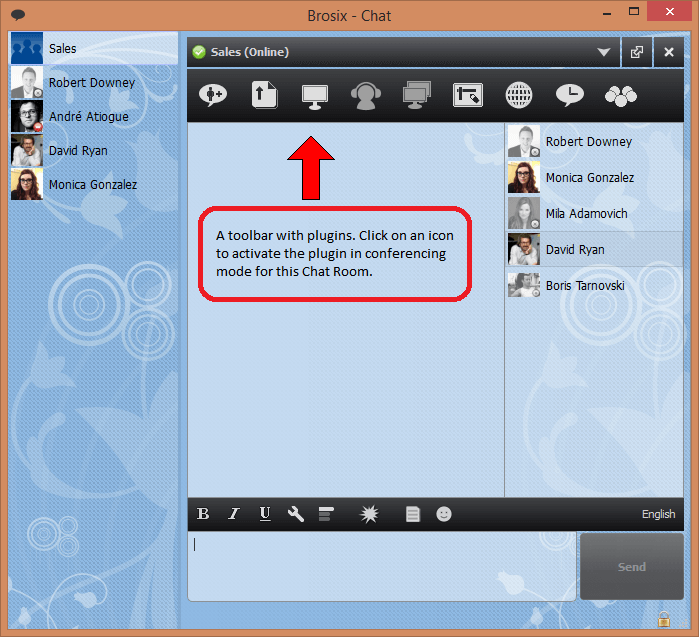Image resolution: width=699 pixels, height=637 pixels.
Task: Click the Sales group avatar icon
Action: coord(27,48)
